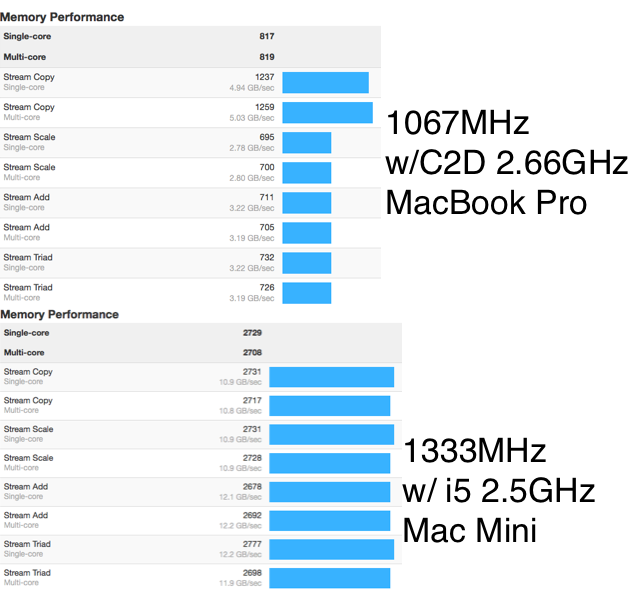This screenshot has width=639, height=607.
Task: Click the first Memory Performance heading
Action: 62,17
